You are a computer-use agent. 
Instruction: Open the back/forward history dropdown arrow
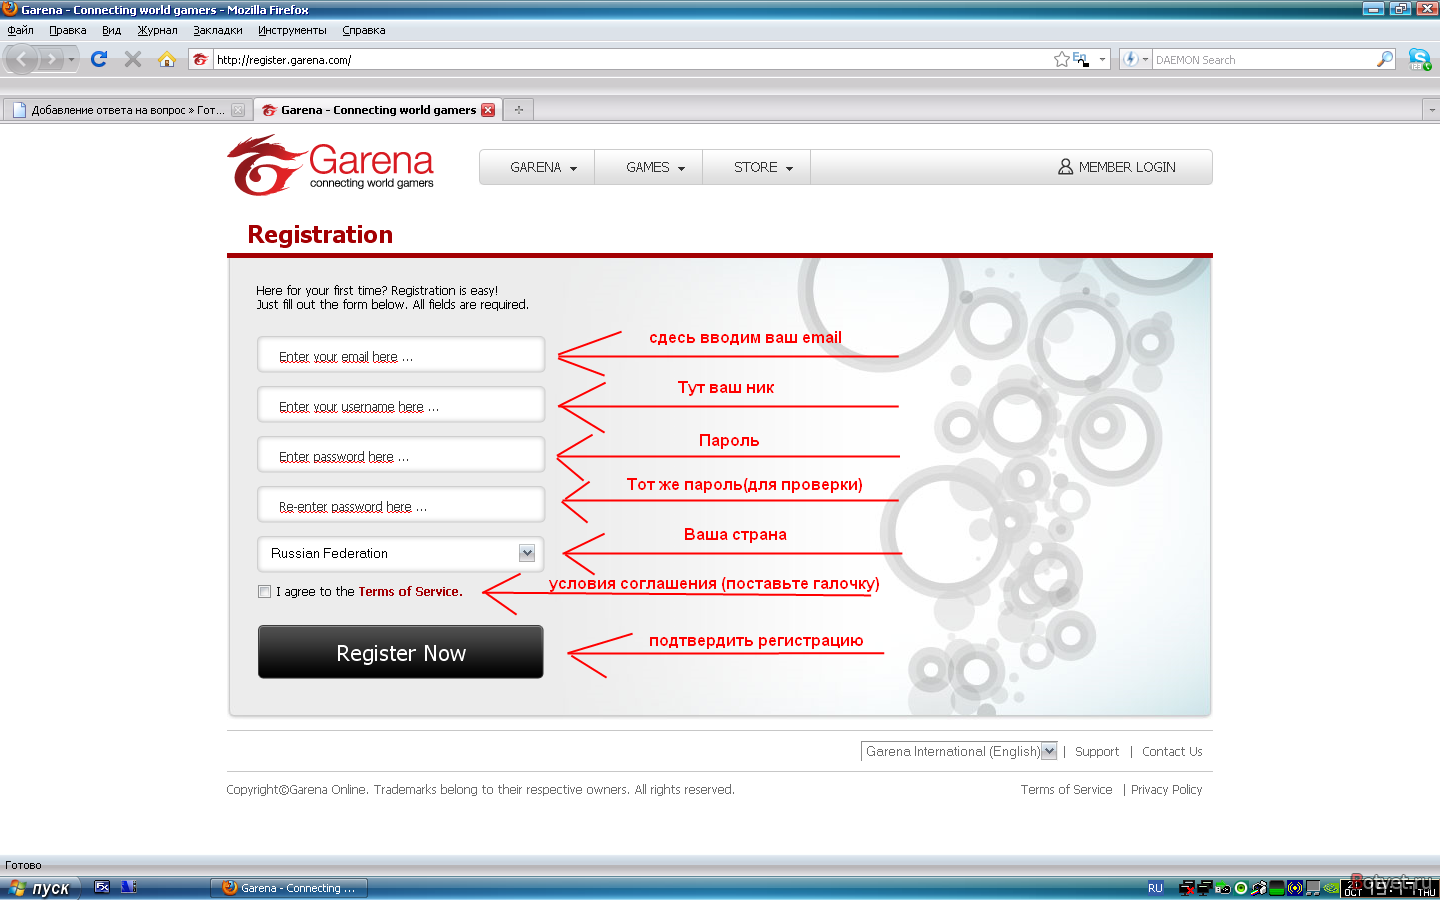[x=71, y=59]
